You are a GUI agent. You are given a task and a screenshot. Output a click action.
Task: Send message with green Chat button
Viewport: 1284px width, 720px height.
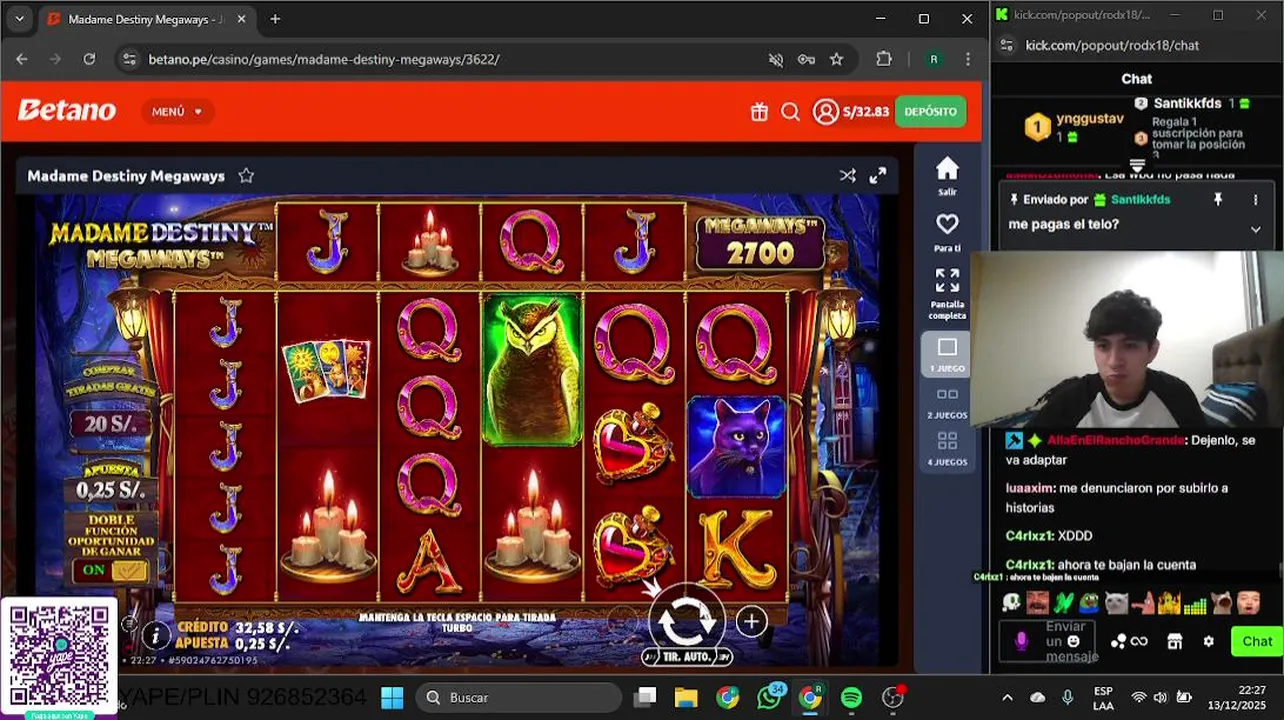1257,641
